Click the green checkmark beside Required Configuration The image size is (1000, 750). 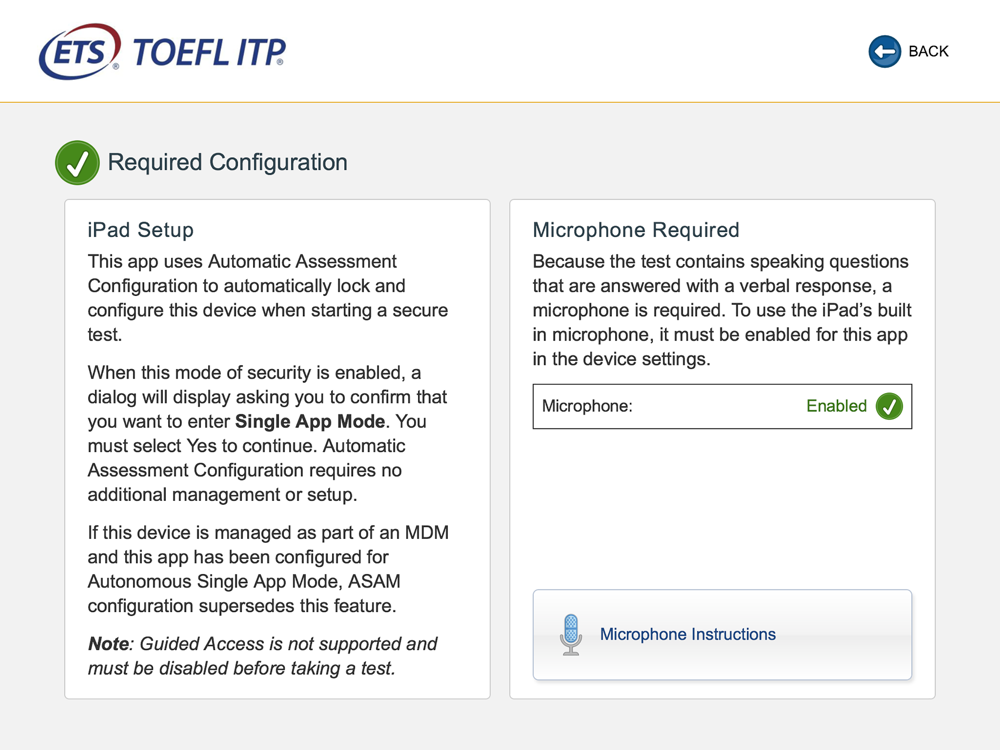(77, 163)
